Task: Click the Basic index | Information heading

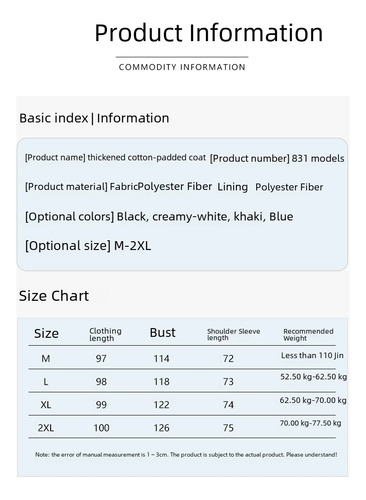Action: point(94,118)
